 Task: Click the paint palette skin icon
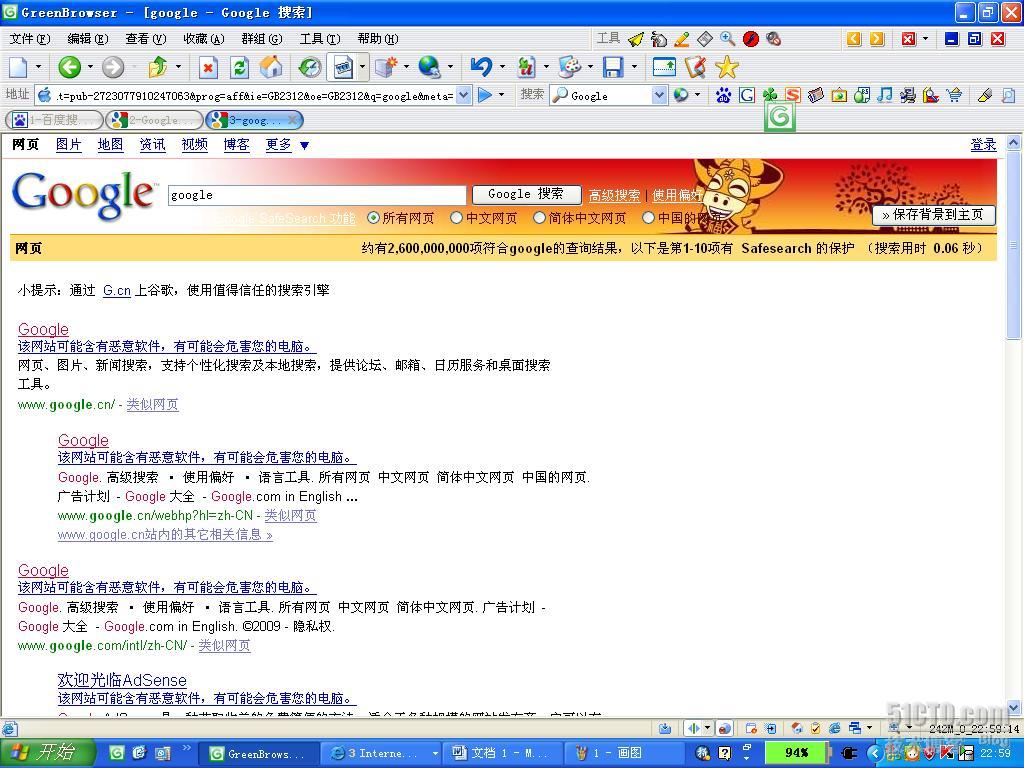coord(569,67)
